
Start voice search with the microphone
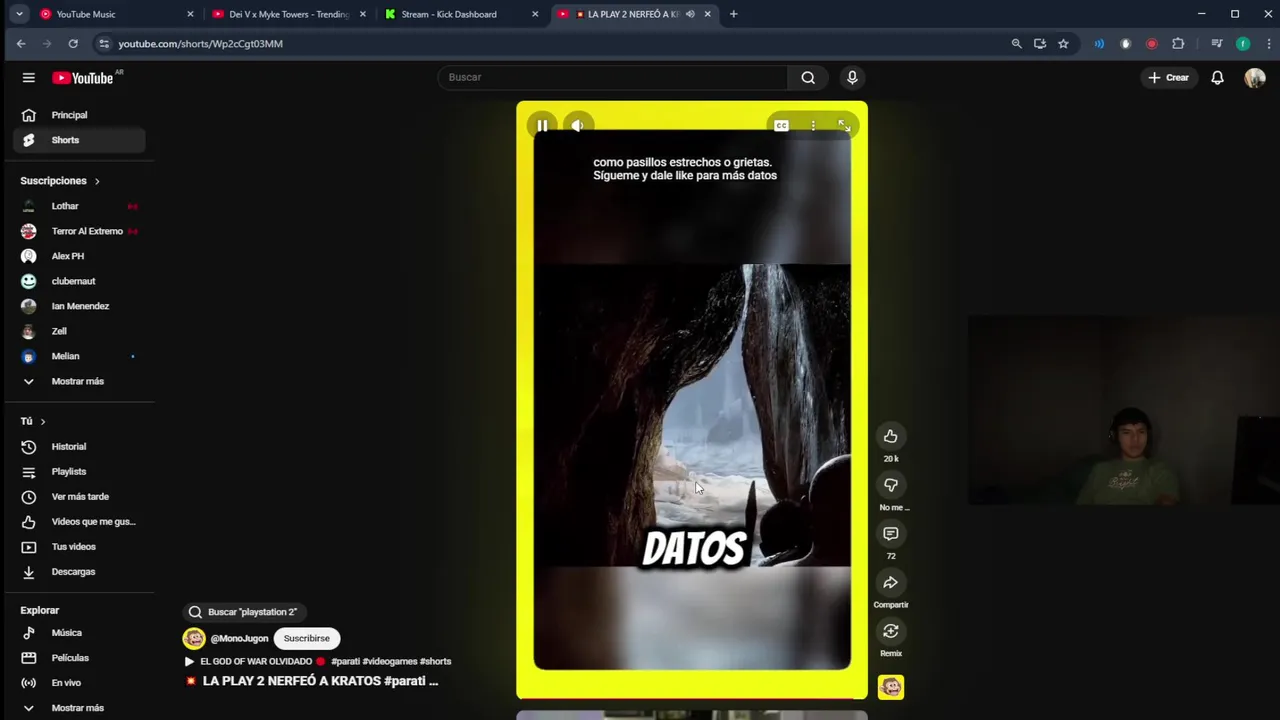pyautogui.click(x=852, y=77)
